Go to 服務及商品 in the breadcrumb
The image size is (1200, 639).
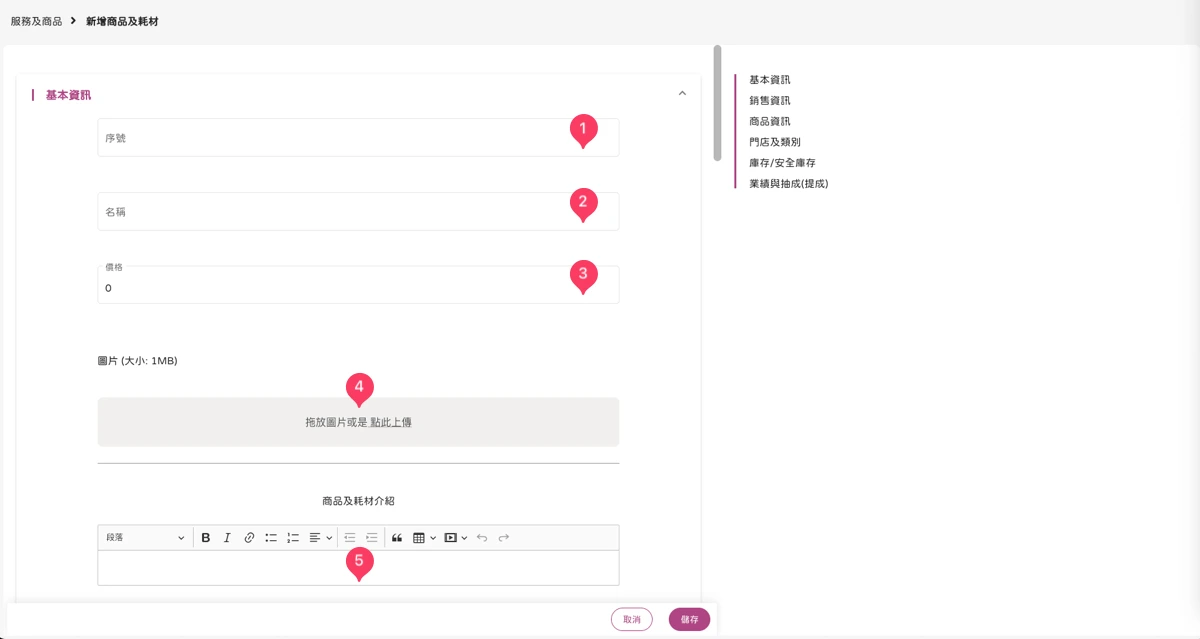(x=36, y=21)
